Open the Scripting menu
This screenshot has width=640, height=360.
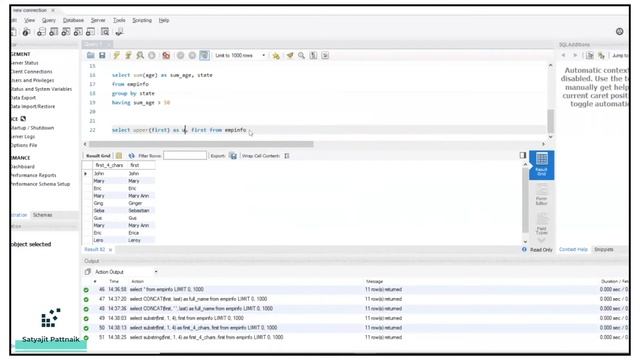pyautogui.click(x=142, y=20)
